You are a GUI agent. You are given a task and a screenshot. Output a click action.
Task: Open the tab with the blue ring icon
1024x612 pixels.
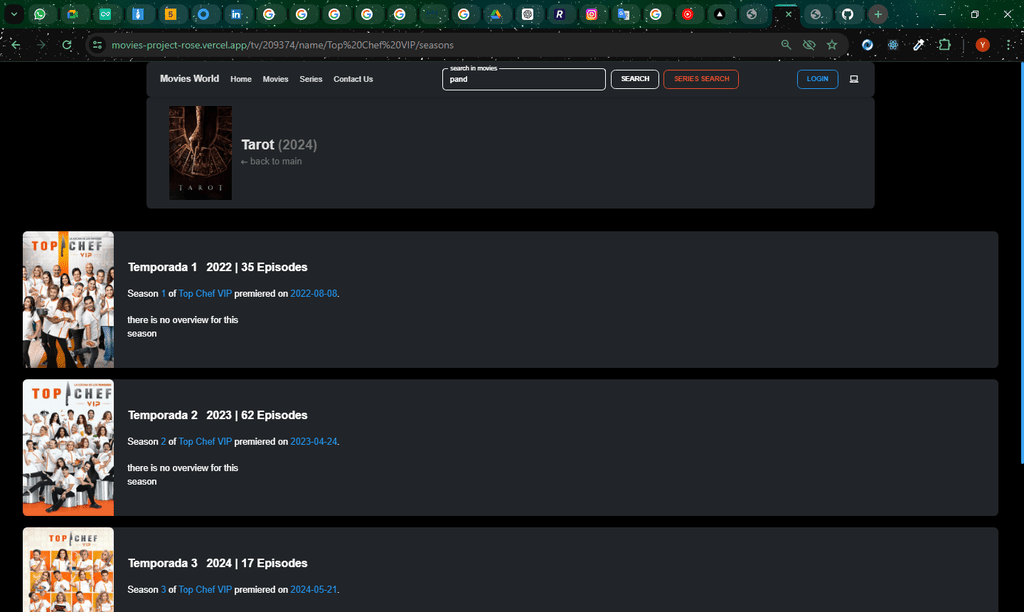tap(203, 14)
